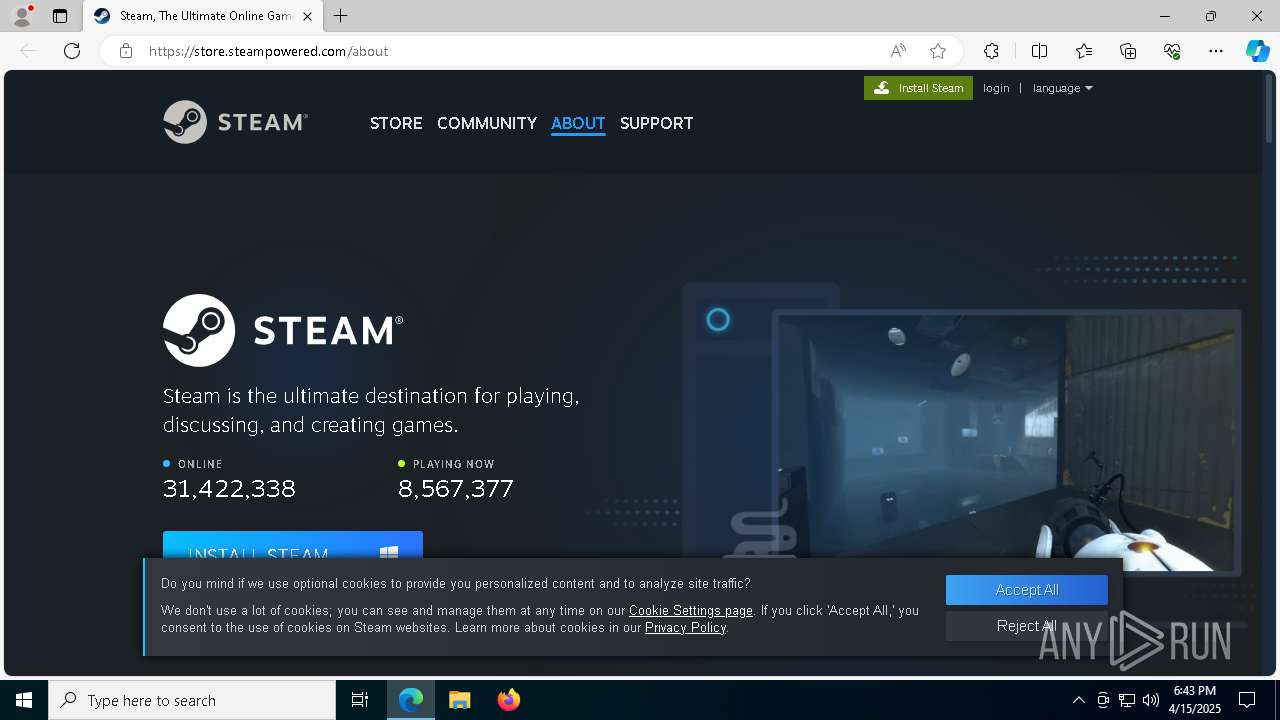Open the login link
The height and width of the screenshot is (720, 1280).
(996, 88)
